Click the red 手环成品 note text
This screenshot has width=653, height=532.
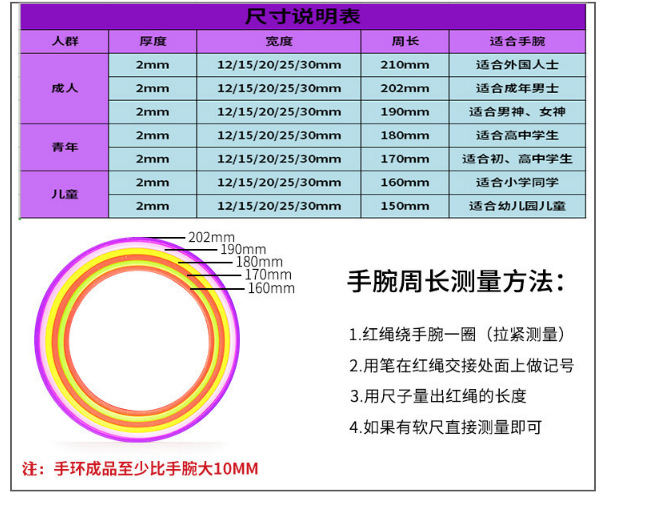click(x=140, y=468)
